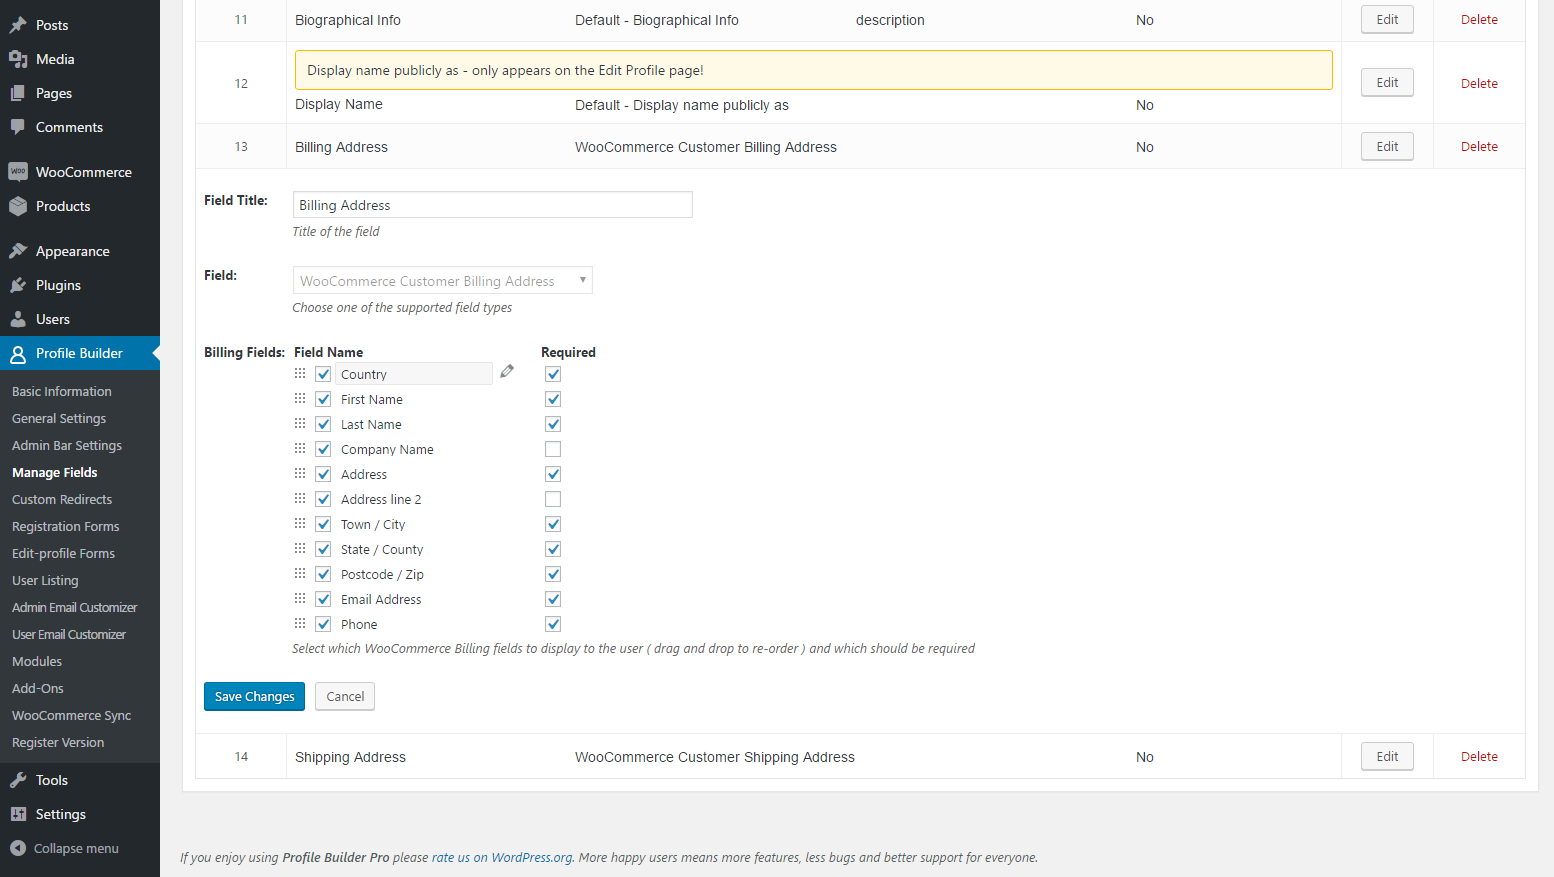
Task: Toggle Company Name Required checkbox
Action: (x=553, y=449)
